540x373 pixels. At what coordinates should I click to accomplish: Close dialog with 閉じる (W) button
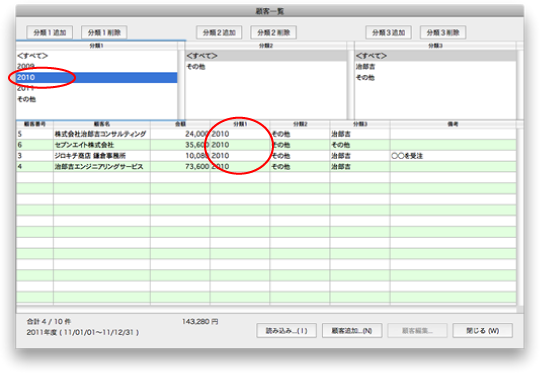[482, 331]
